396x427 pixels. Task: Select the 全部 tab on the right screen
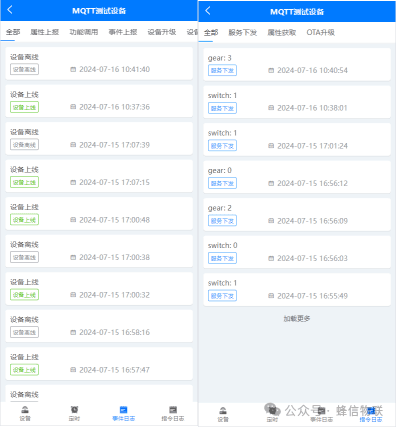click(x=211, y=33)
